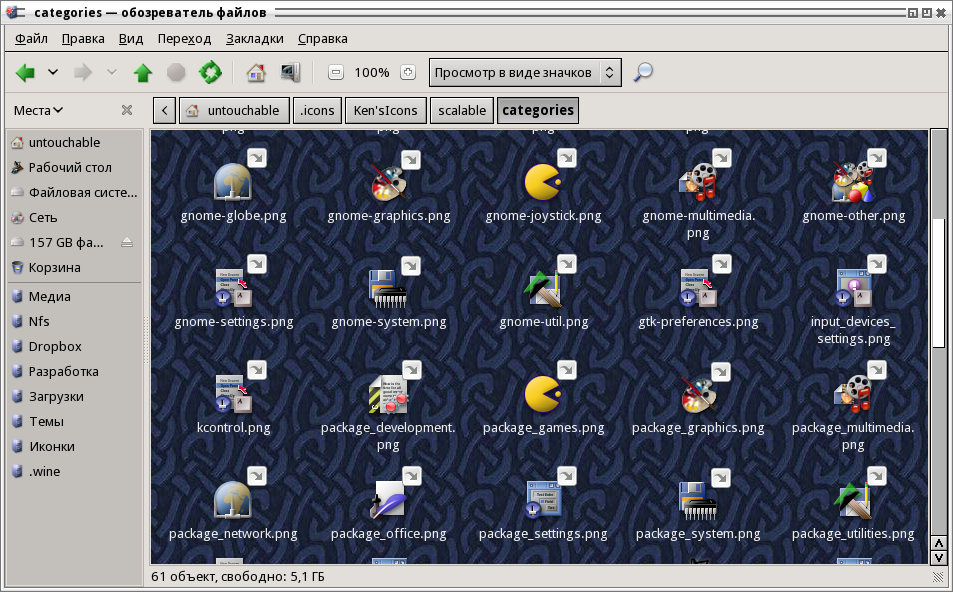The height and width of the screenshot is (592, 953).
Task: Select the input_devices_settings.png file icon
Action: click(853, 287)
